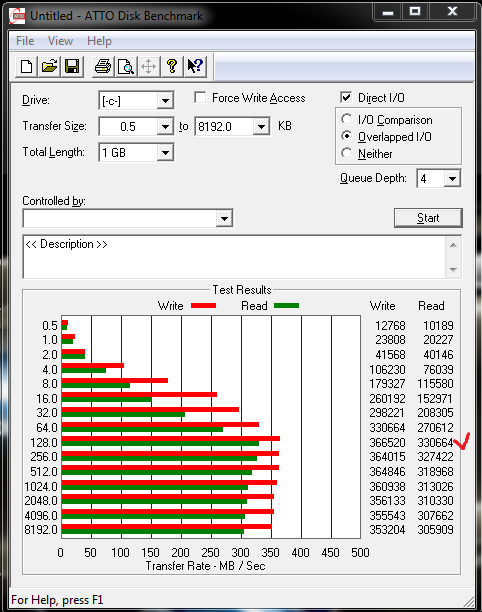Screen dimensions: 482x612
Task: Click the 8192.0 transfer size row label
Action: click(41, 530)
